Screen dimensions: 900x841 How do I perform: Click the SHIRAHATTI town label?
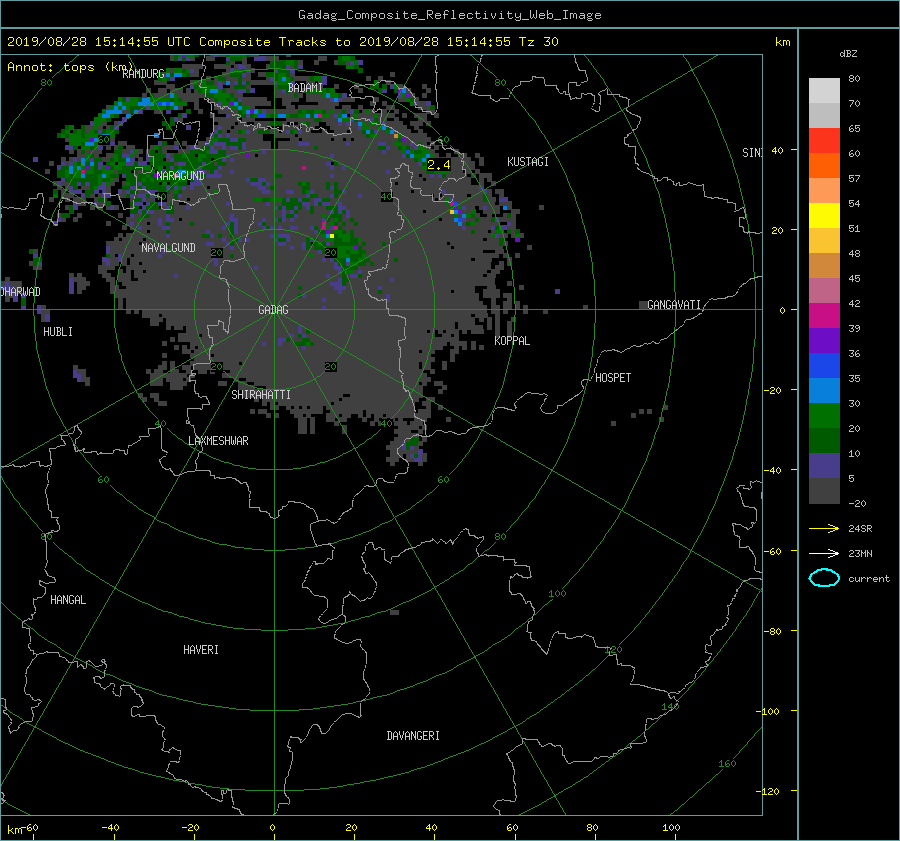pyautogui.click(x=261, y=395)
